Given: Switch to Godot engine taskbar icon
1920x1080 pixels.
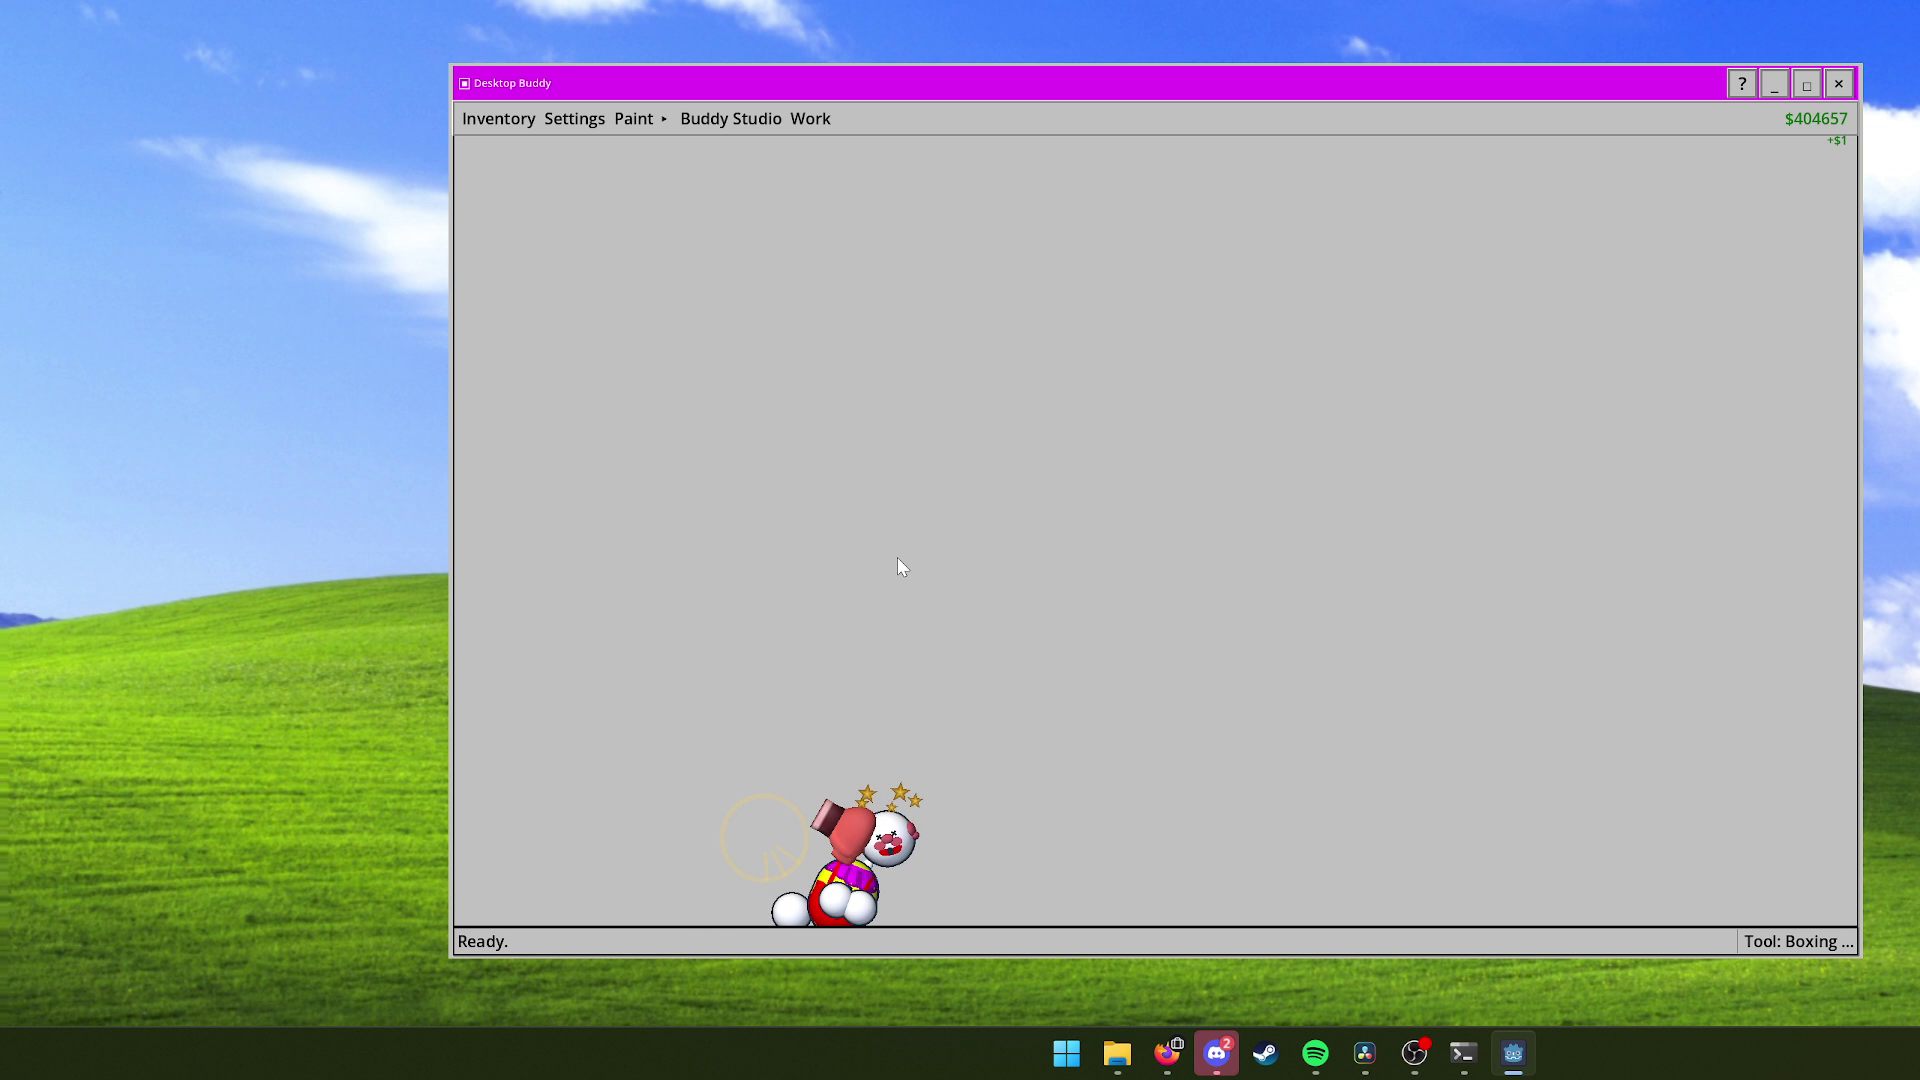Looking at the screenshot, I should 1513,1053.
